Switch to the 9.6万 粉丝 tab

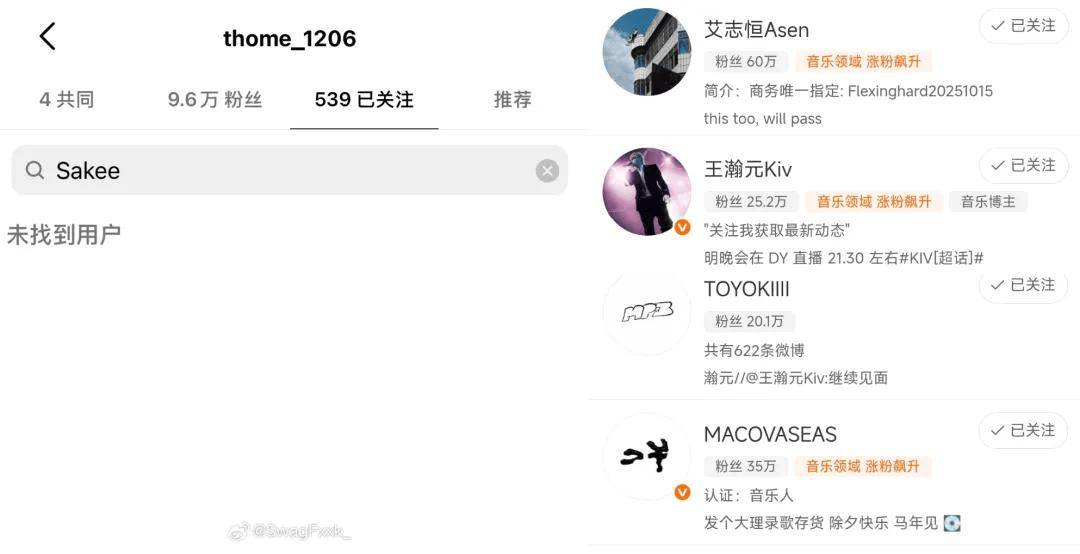pos(215,100)
